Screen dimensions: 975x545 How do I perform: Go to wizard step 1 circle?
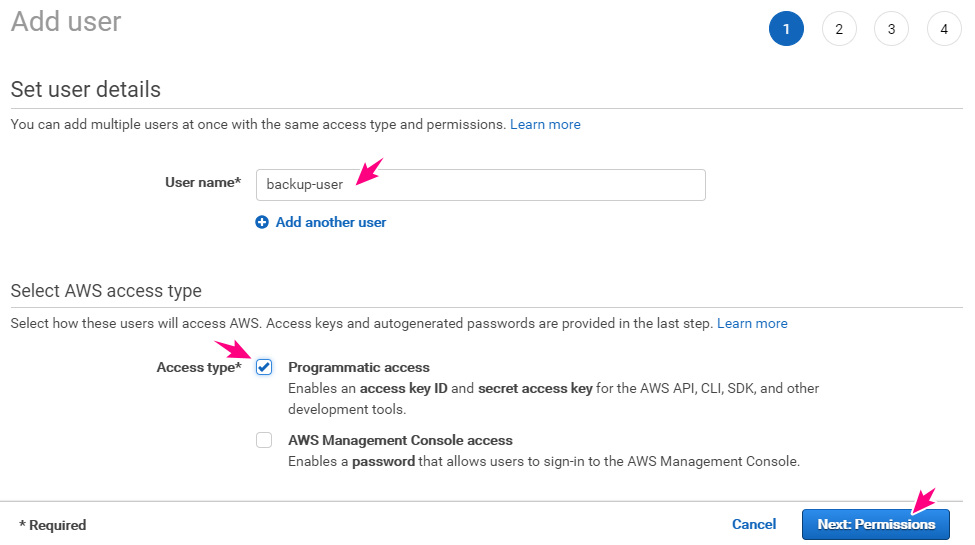[786, 29]
